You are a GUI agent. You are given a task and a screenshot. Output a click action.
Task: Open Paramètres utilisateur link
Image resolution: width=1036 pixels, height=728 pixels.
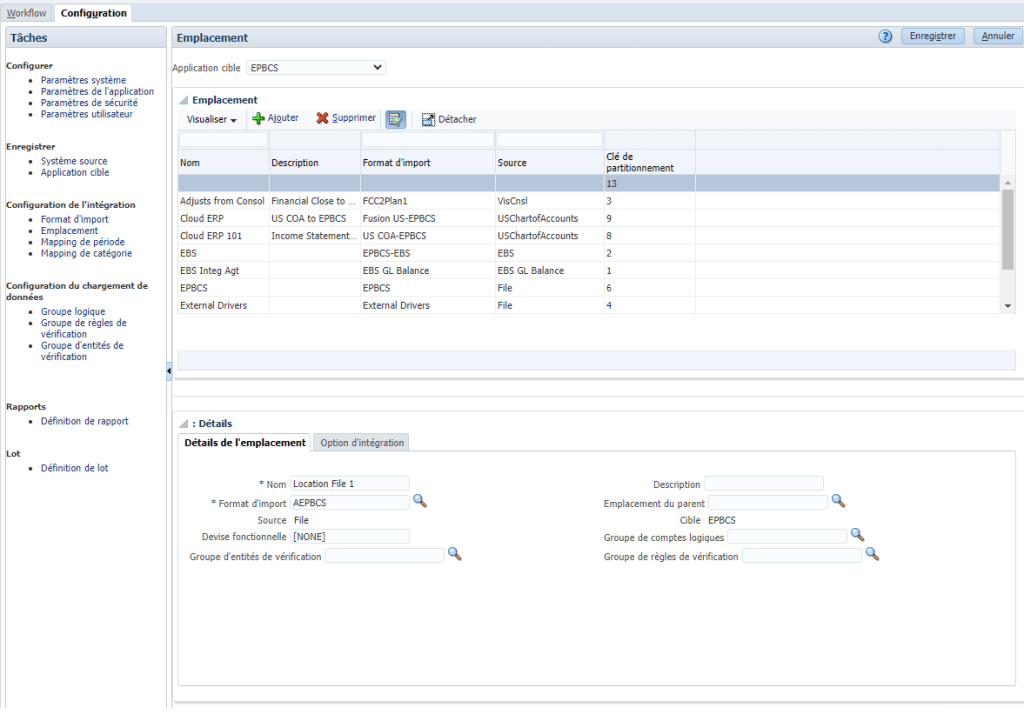(x=87, y=114)
